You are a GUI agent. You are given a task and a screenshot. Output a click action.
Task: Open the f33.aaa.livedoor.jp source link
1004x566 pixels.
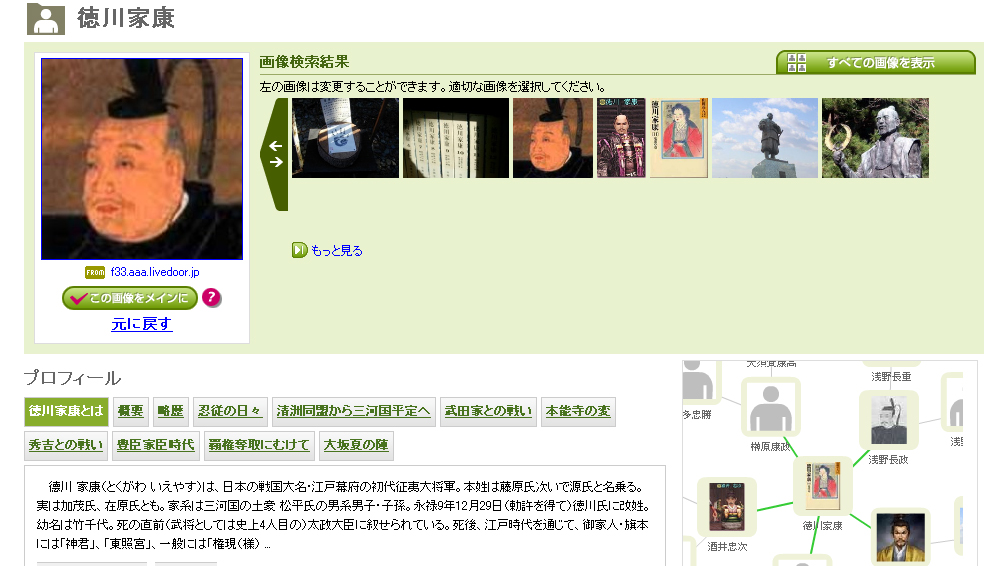point(155,272)
